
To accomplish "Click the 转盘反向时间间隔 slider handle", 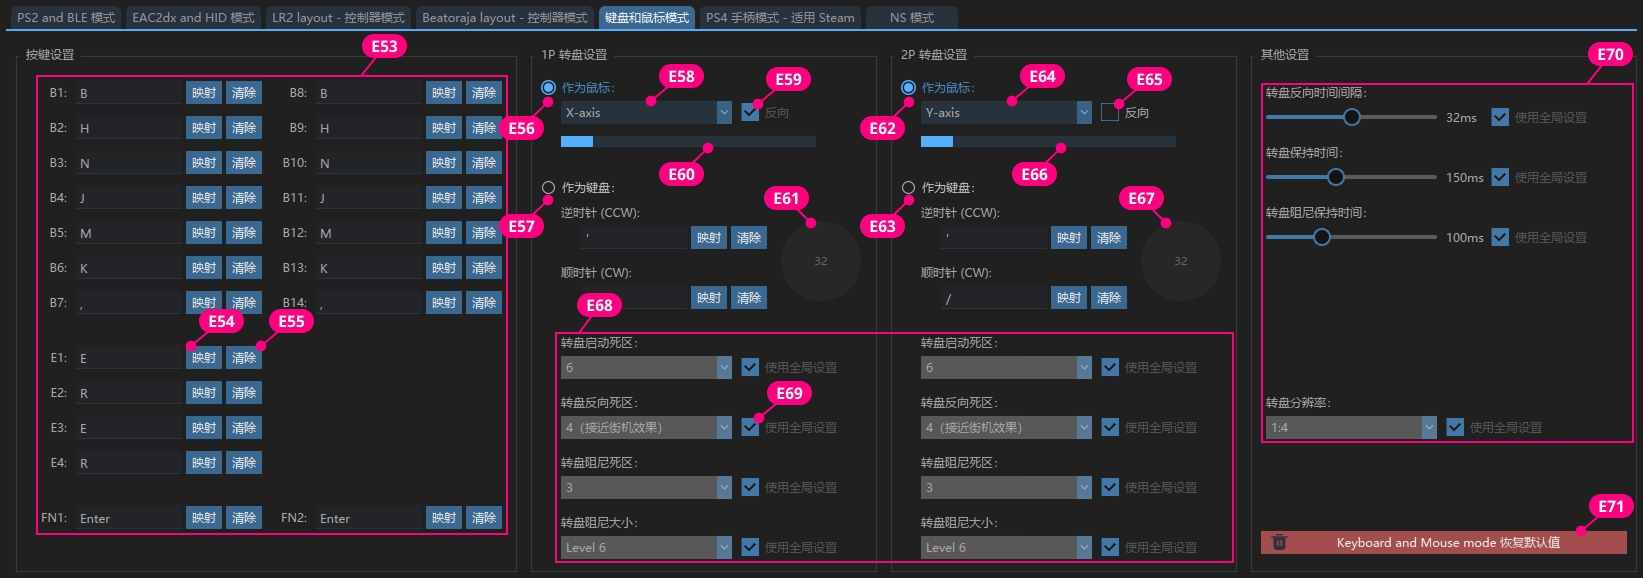I will tap(1352, 117).
